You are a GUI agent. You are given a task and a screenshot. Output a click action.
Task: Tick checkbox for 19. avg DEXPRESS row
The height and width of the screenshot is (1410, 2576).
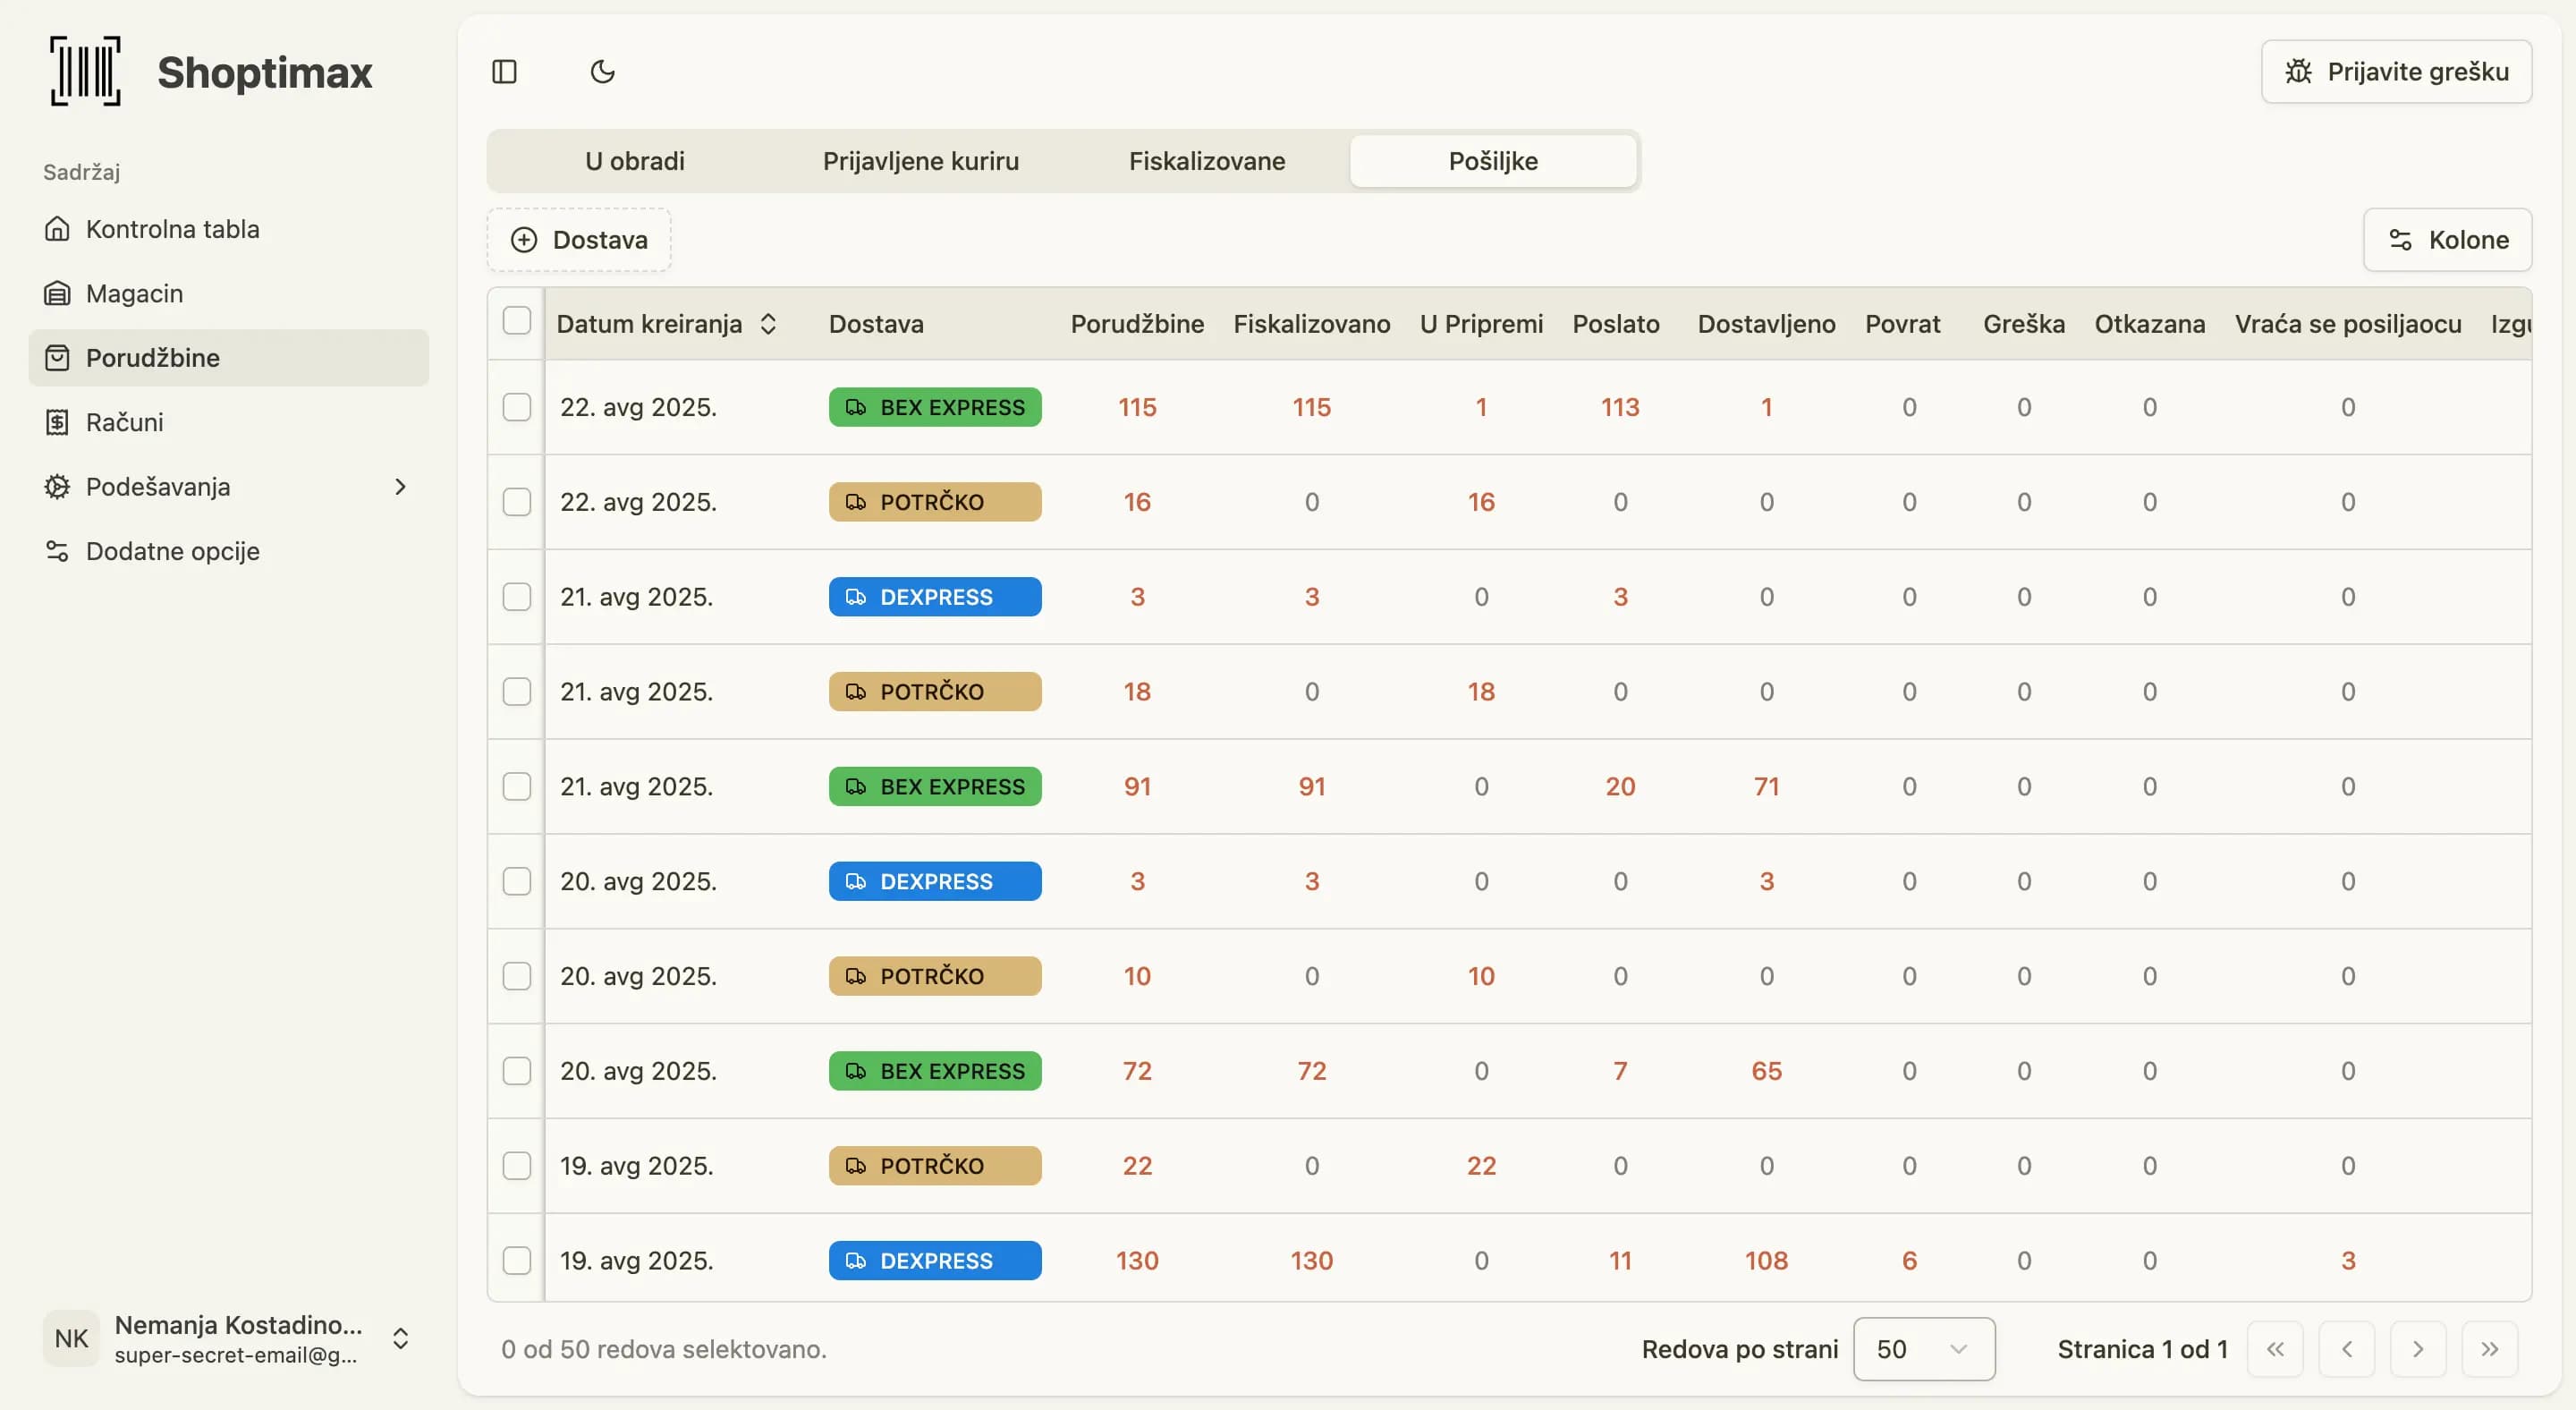pos(516,1260)
